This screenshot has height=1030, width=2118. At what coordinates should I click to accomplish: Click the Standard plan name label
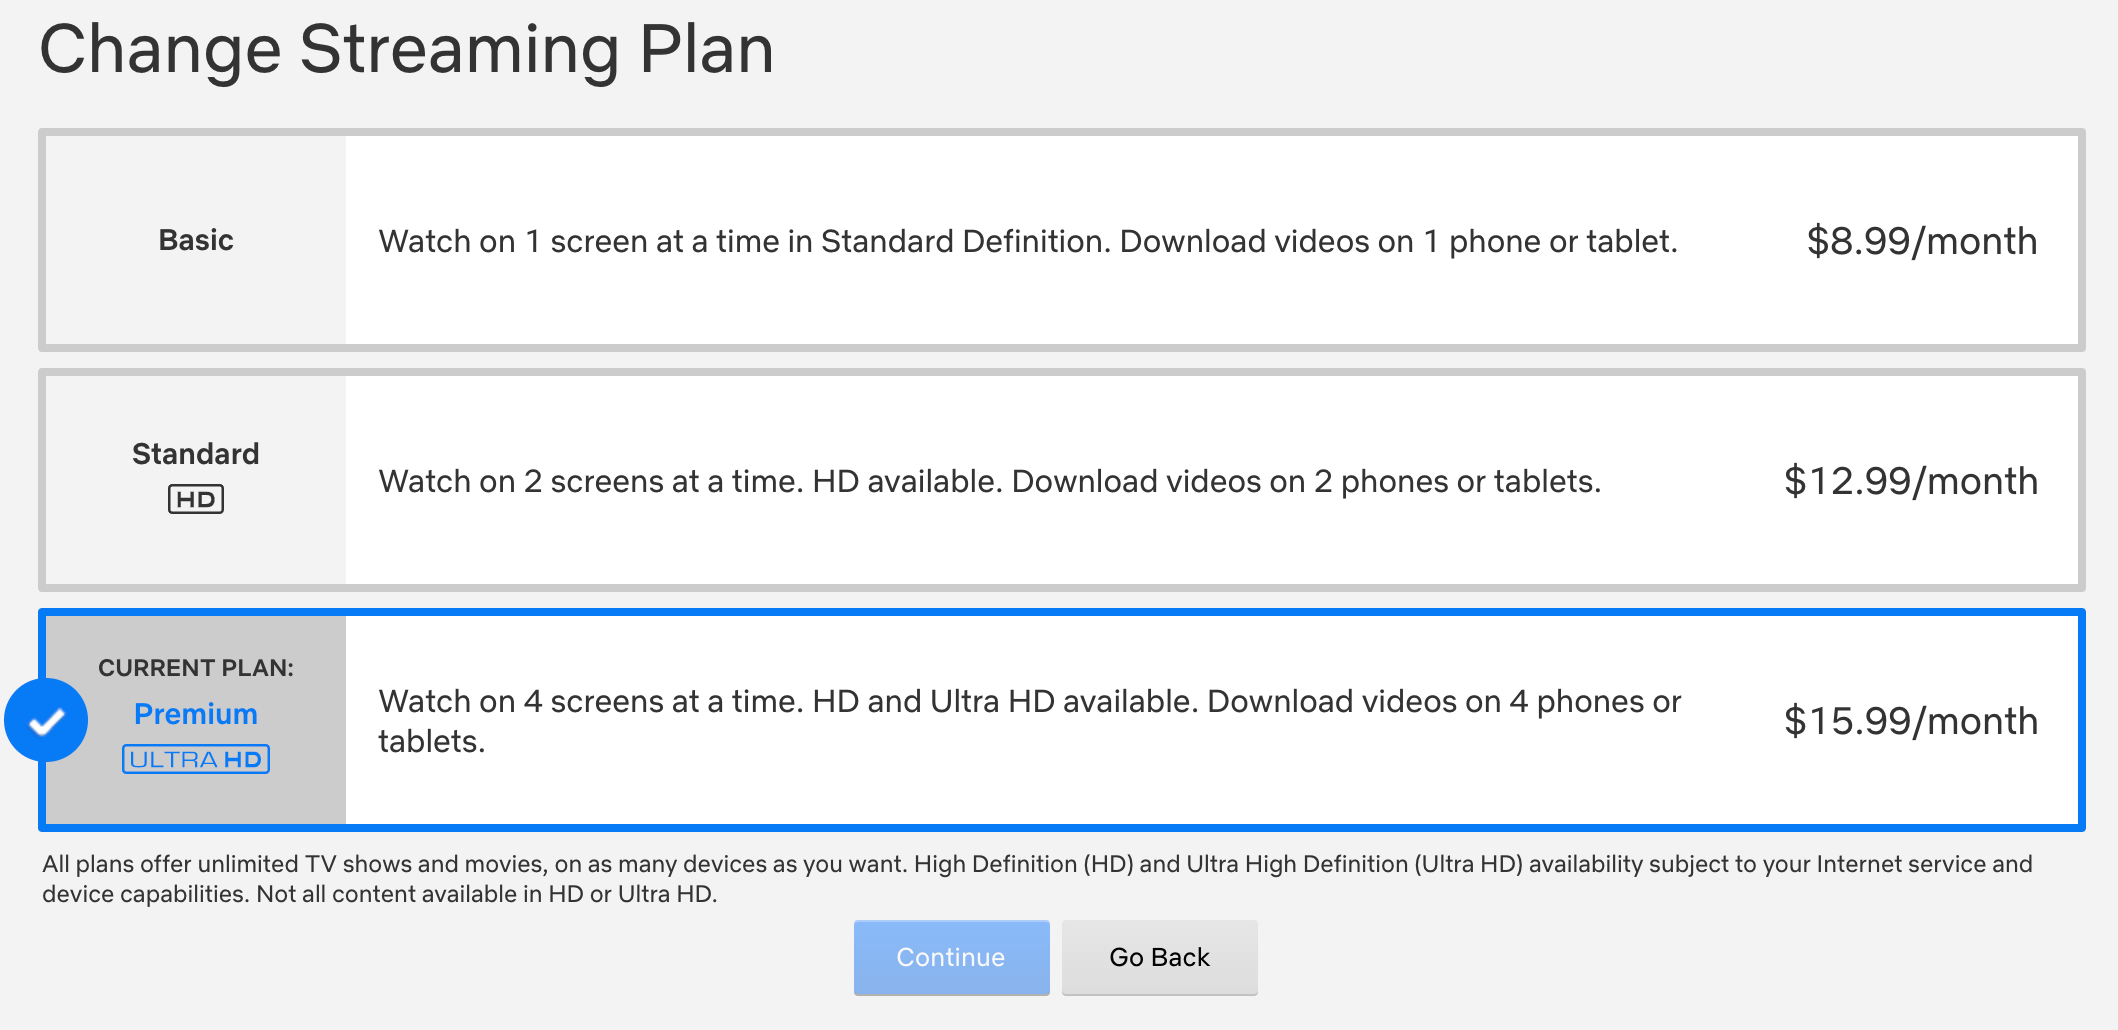point(196,454)
